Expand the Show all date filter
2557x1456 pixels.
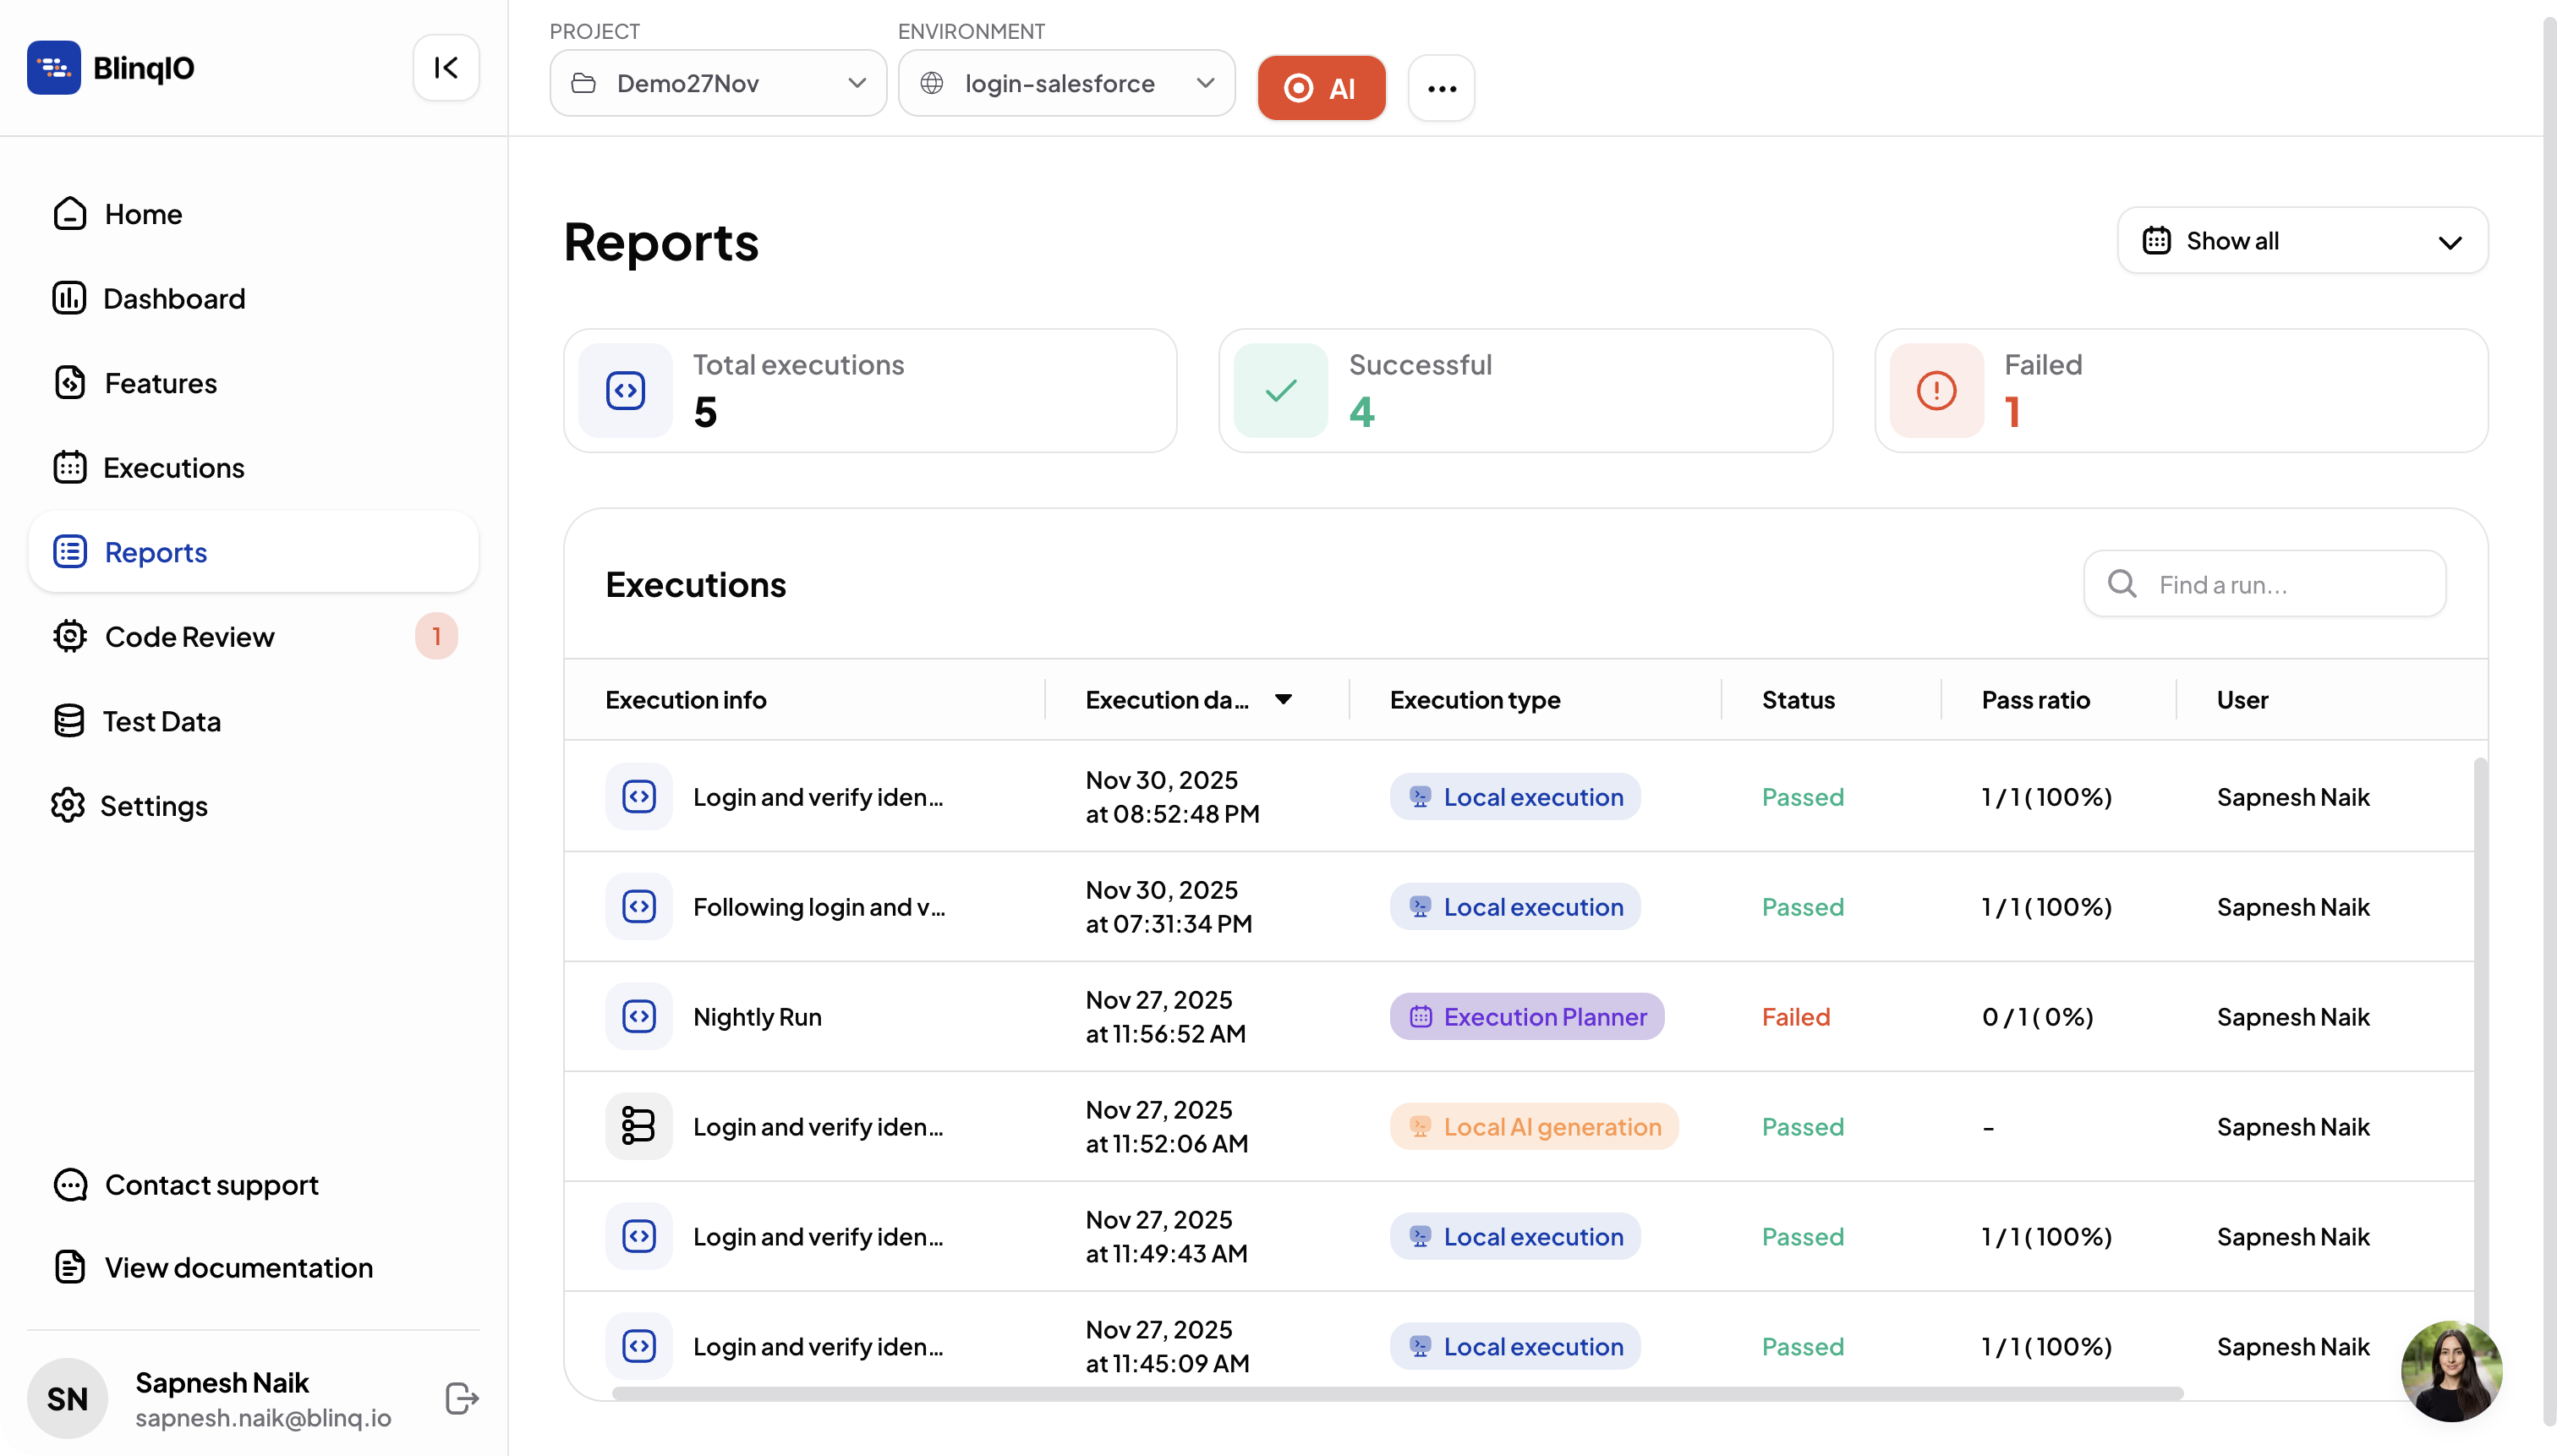click(x=2302, y=241)
